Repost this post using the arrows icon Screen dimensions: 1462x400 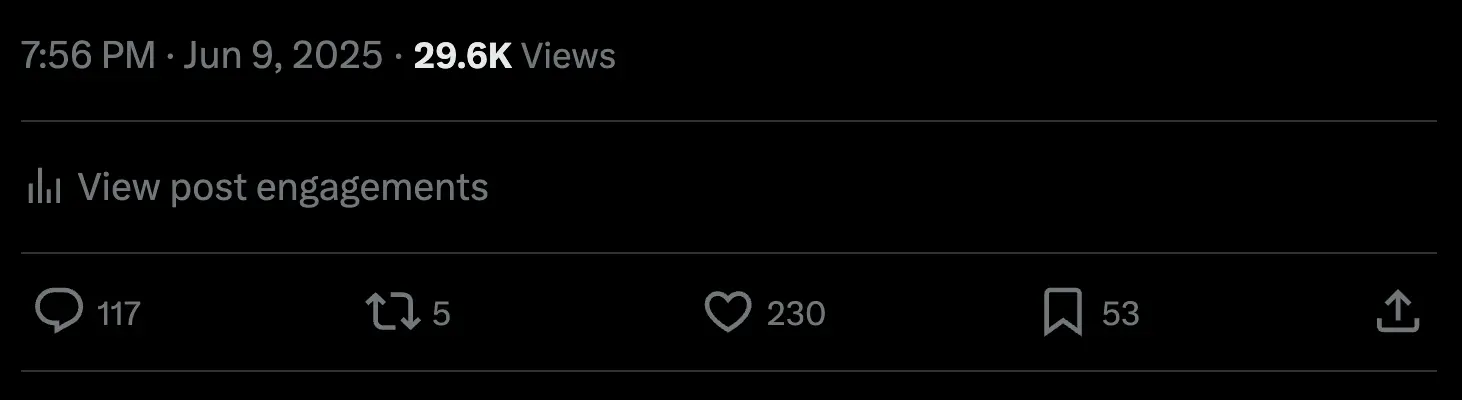click(x=393, y=312)
